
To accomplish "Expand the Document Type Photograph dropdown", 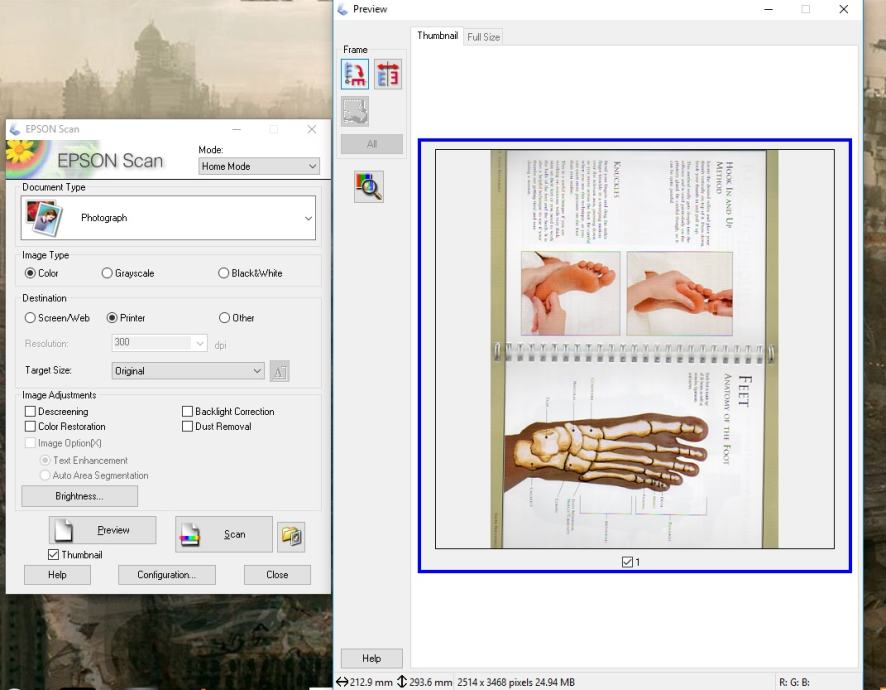I will 168,218.
